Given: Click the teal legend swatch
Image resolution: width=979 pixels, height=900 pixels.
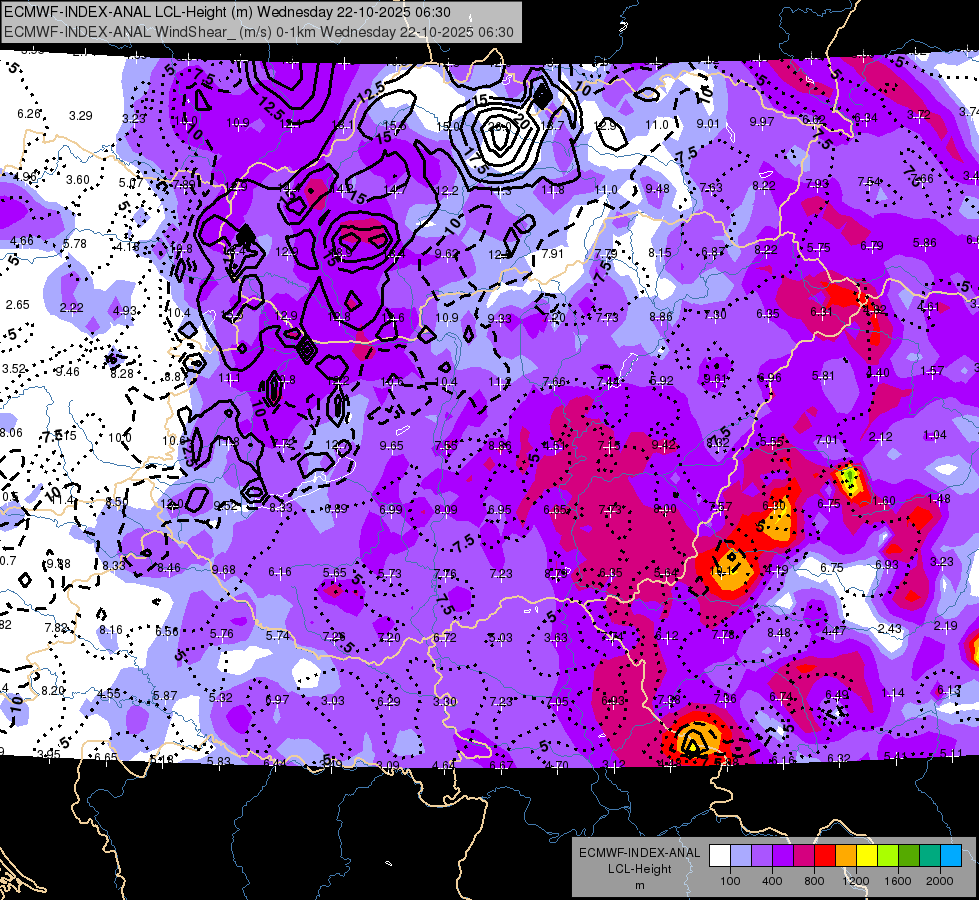Looking at the screenshot, I should (x=930, y=856).
